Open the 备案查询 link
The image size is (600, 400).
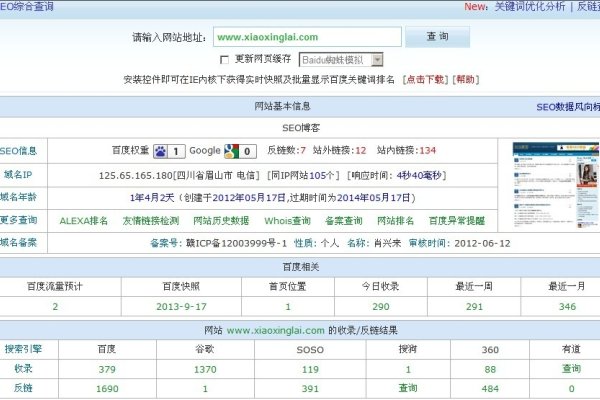[344, 221]
